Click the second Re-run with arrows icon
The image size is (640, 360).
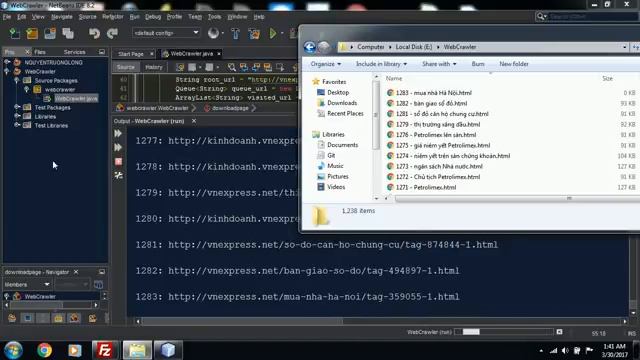point(118,147)
